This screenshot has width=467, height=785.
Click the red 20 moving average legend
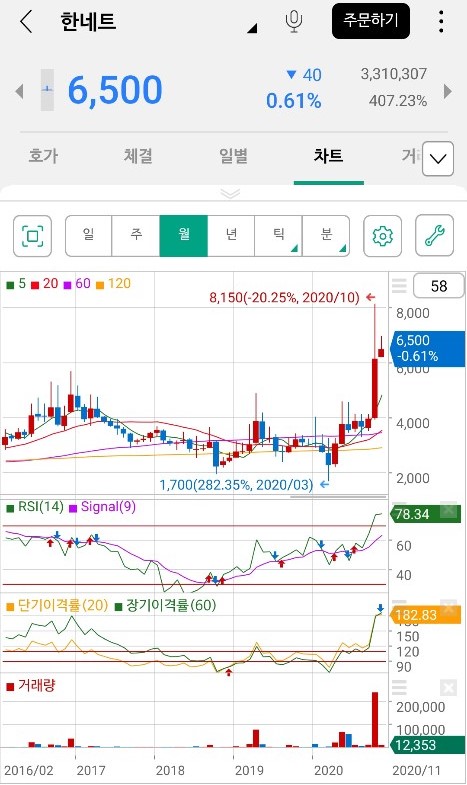(45, 284)
